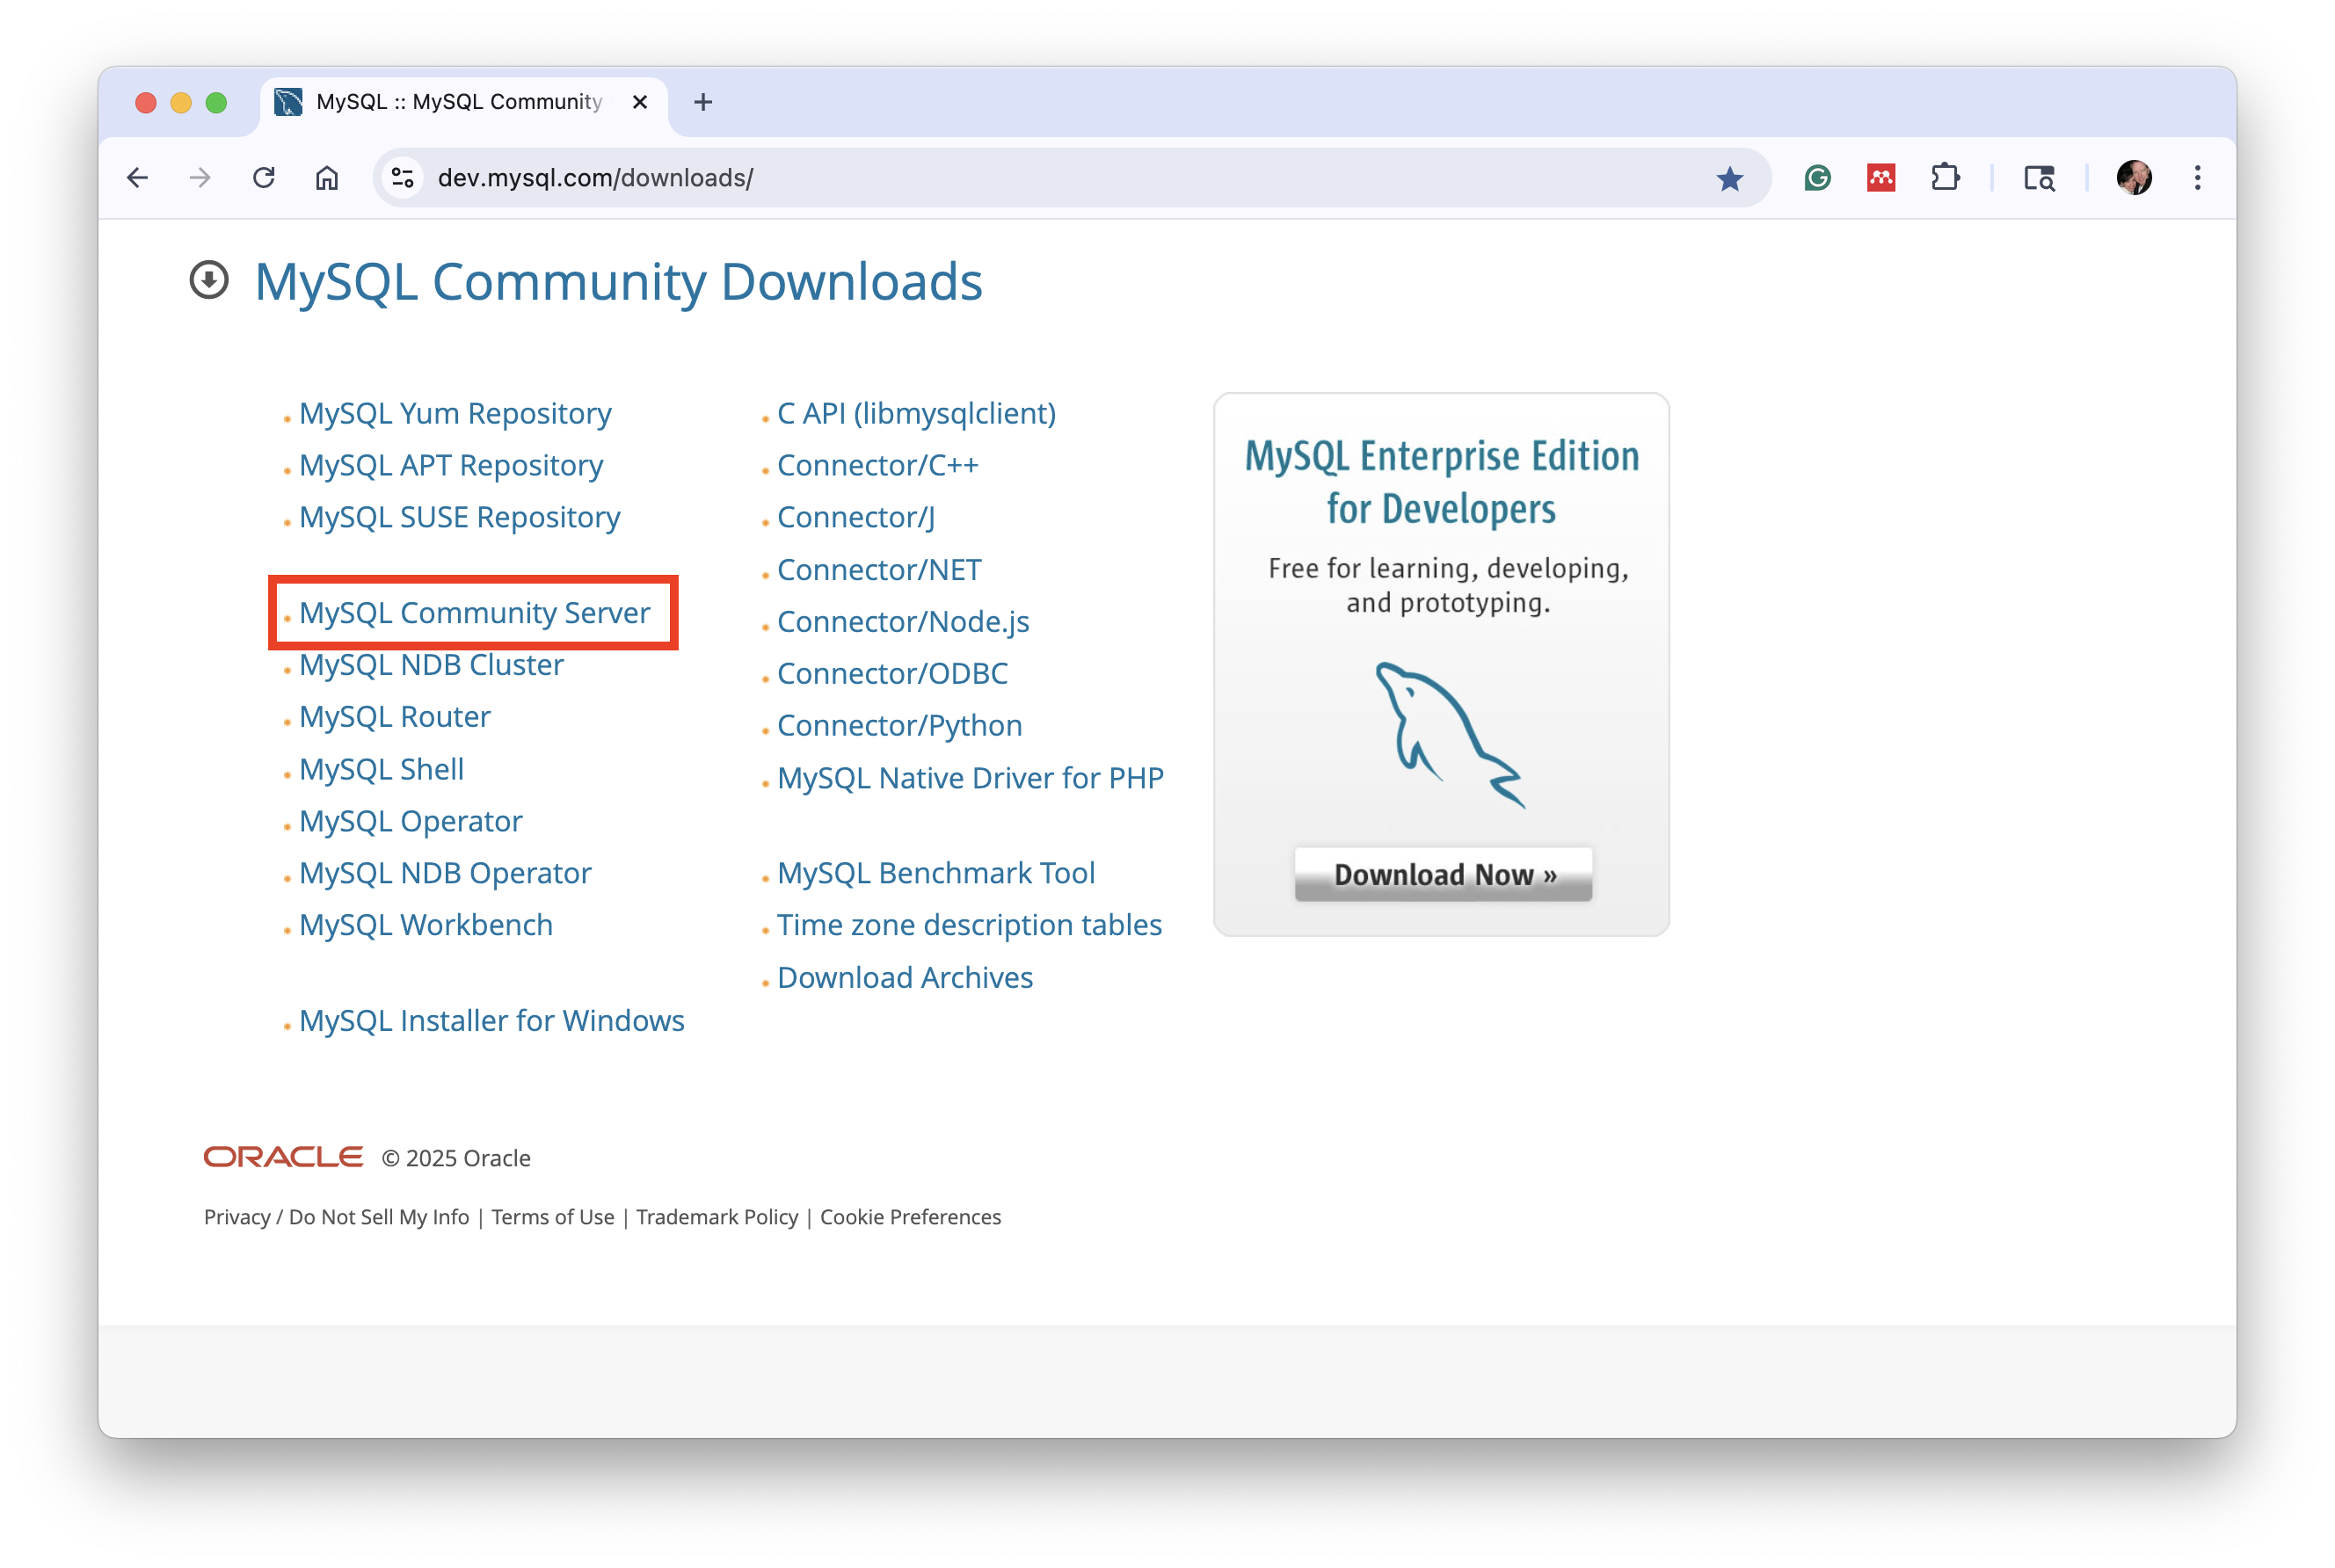
Task: Go back to the previous page
Action: click(138, 178)
